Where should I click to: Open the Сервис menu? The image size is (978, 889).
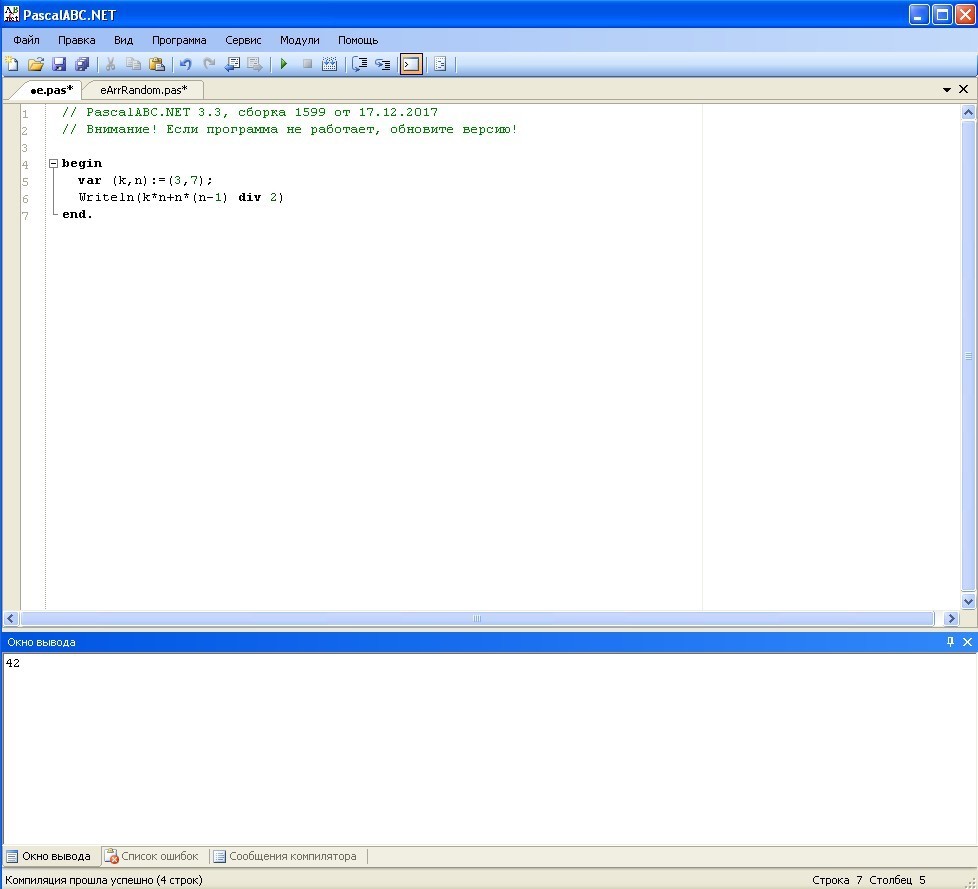coord(243,40)
